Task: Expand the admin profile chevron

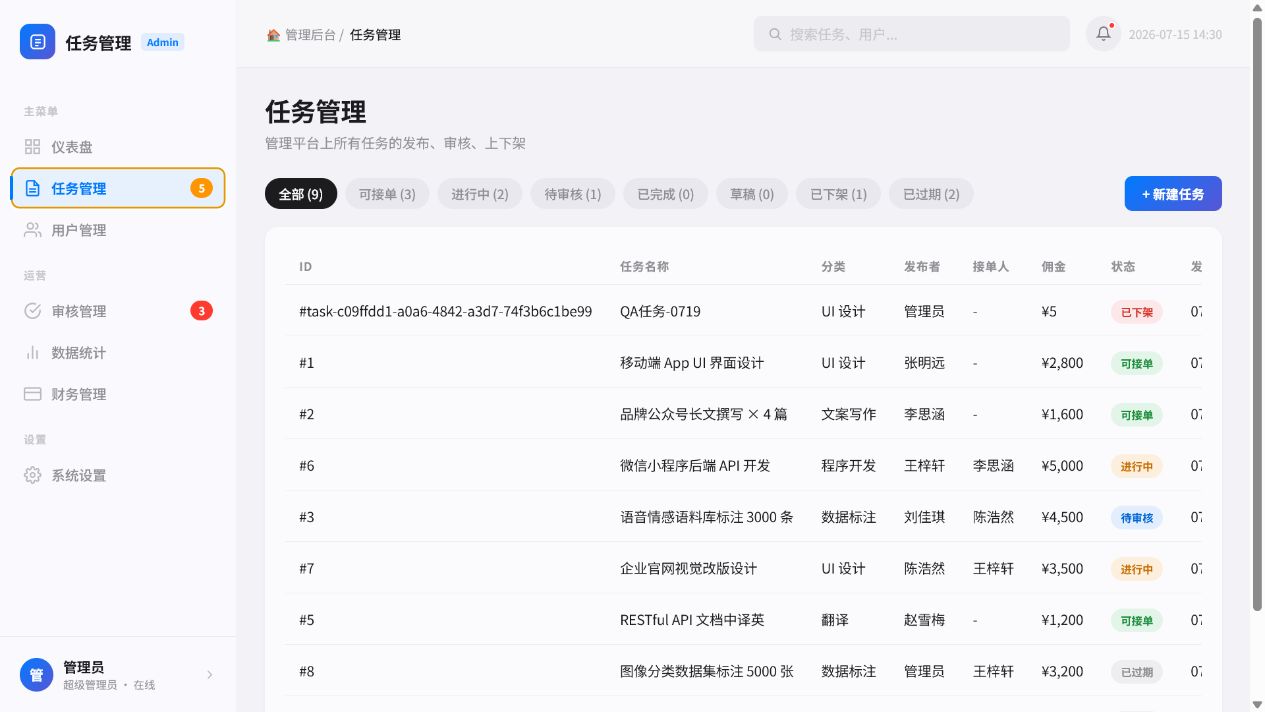Action: (209, 675)
